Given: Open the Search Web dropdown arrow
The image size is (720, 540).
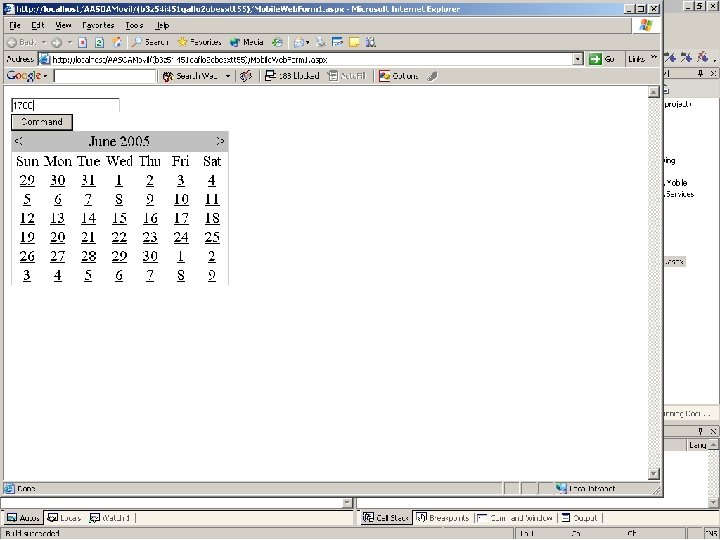Looking at the screenshot, I should click(228, 76).
